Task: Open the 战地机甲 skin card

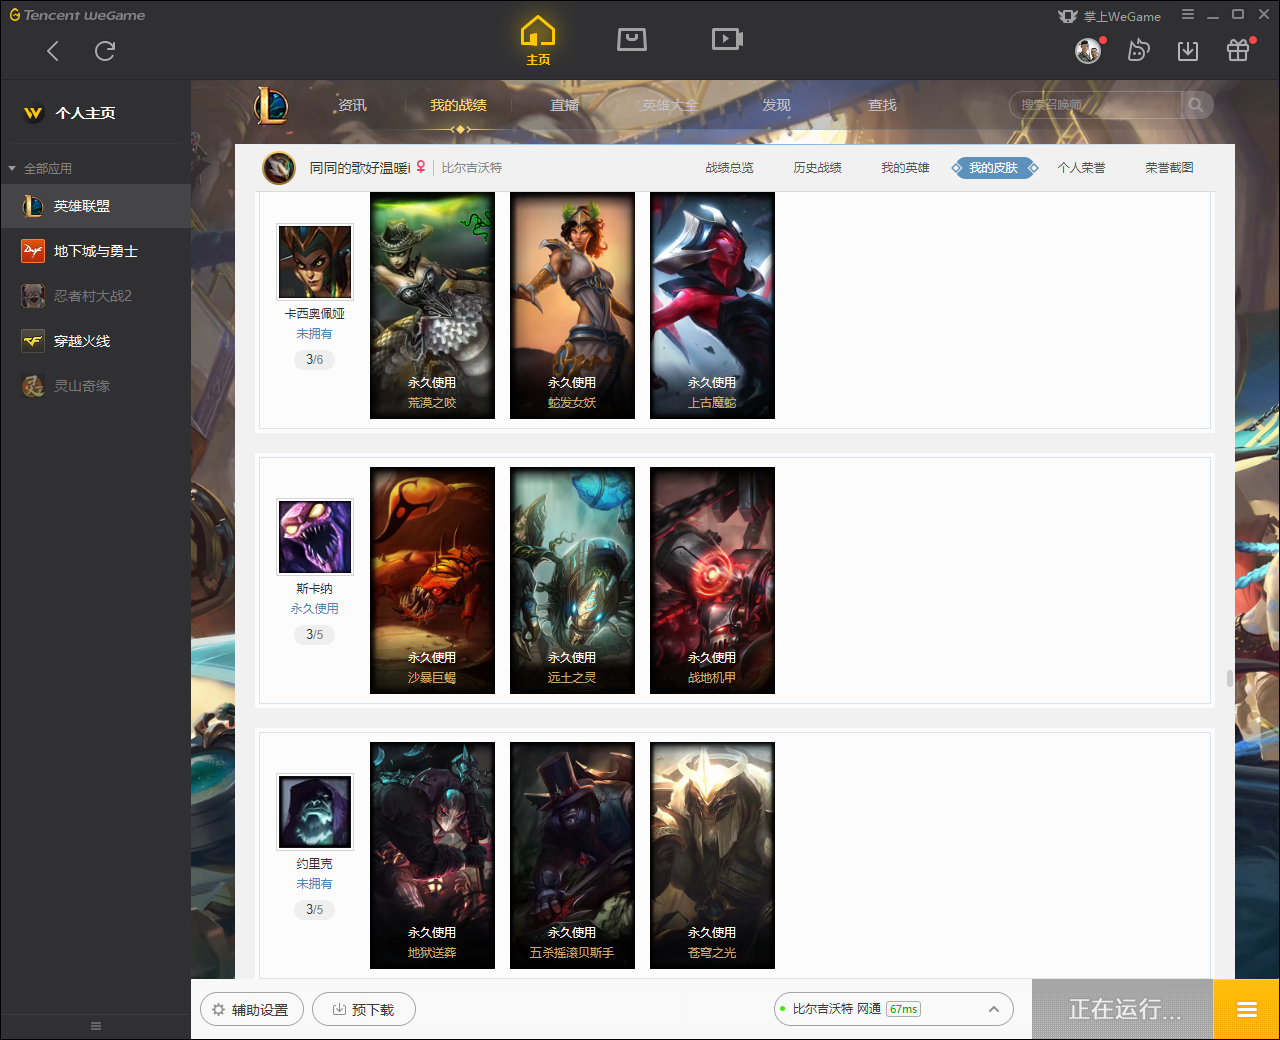Action: point(712,580)
